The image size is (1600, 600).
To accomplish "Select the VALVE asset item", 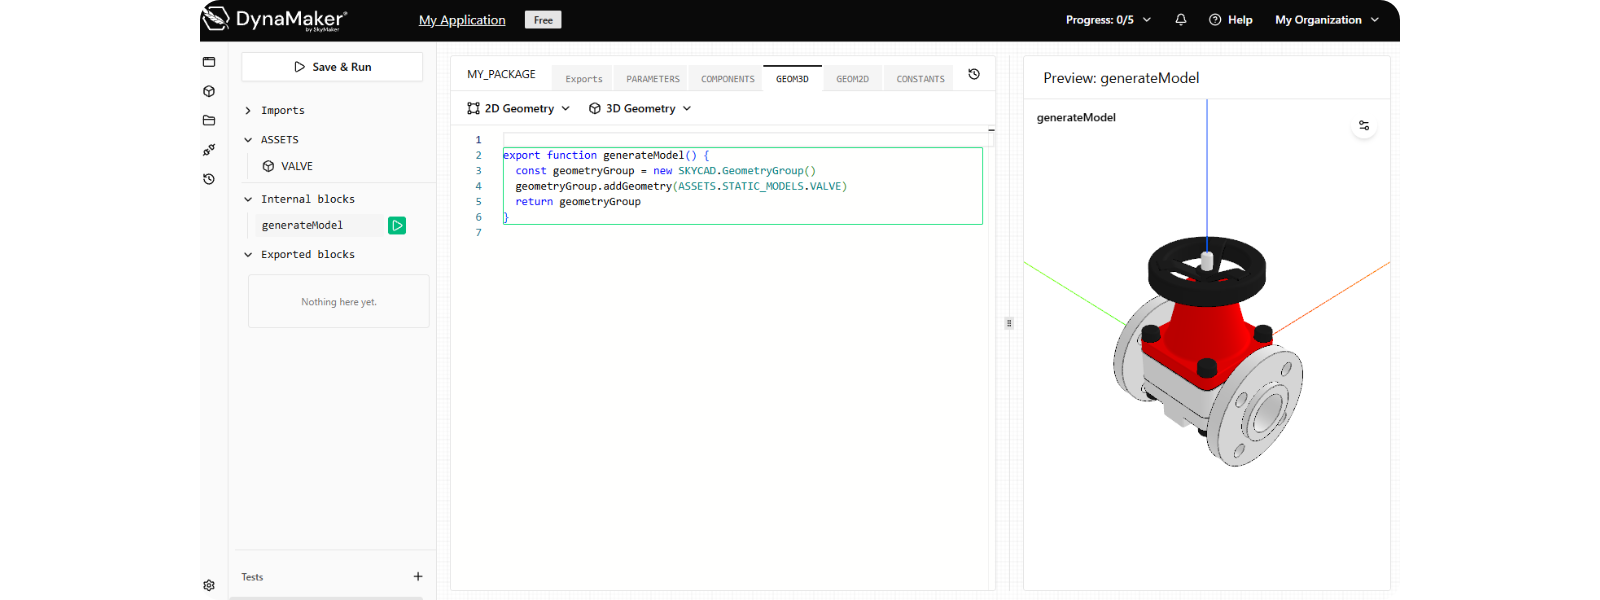I will [x=297, y=167].
